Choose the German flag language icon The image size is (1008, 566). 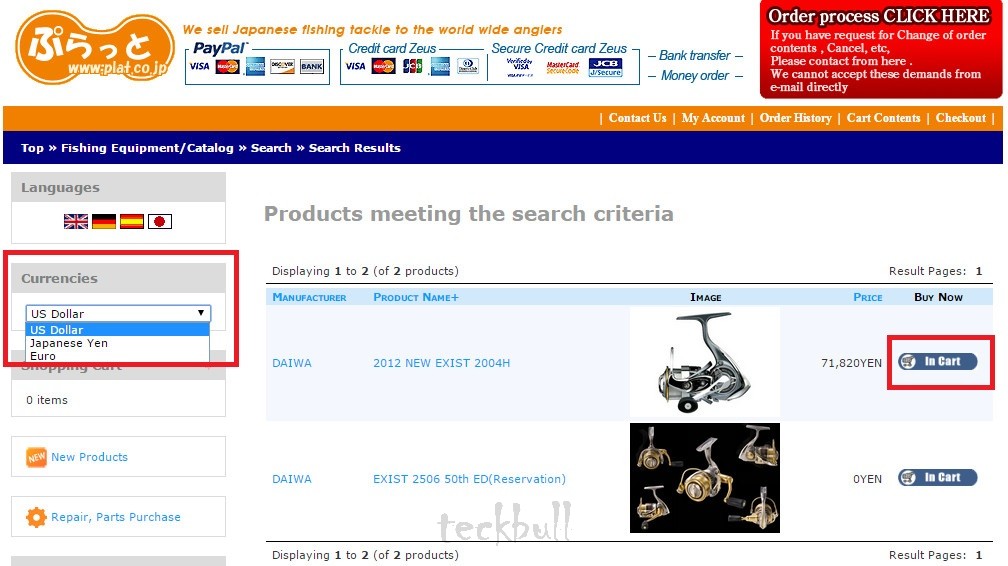pyautogui.click(x=104, y=221)
